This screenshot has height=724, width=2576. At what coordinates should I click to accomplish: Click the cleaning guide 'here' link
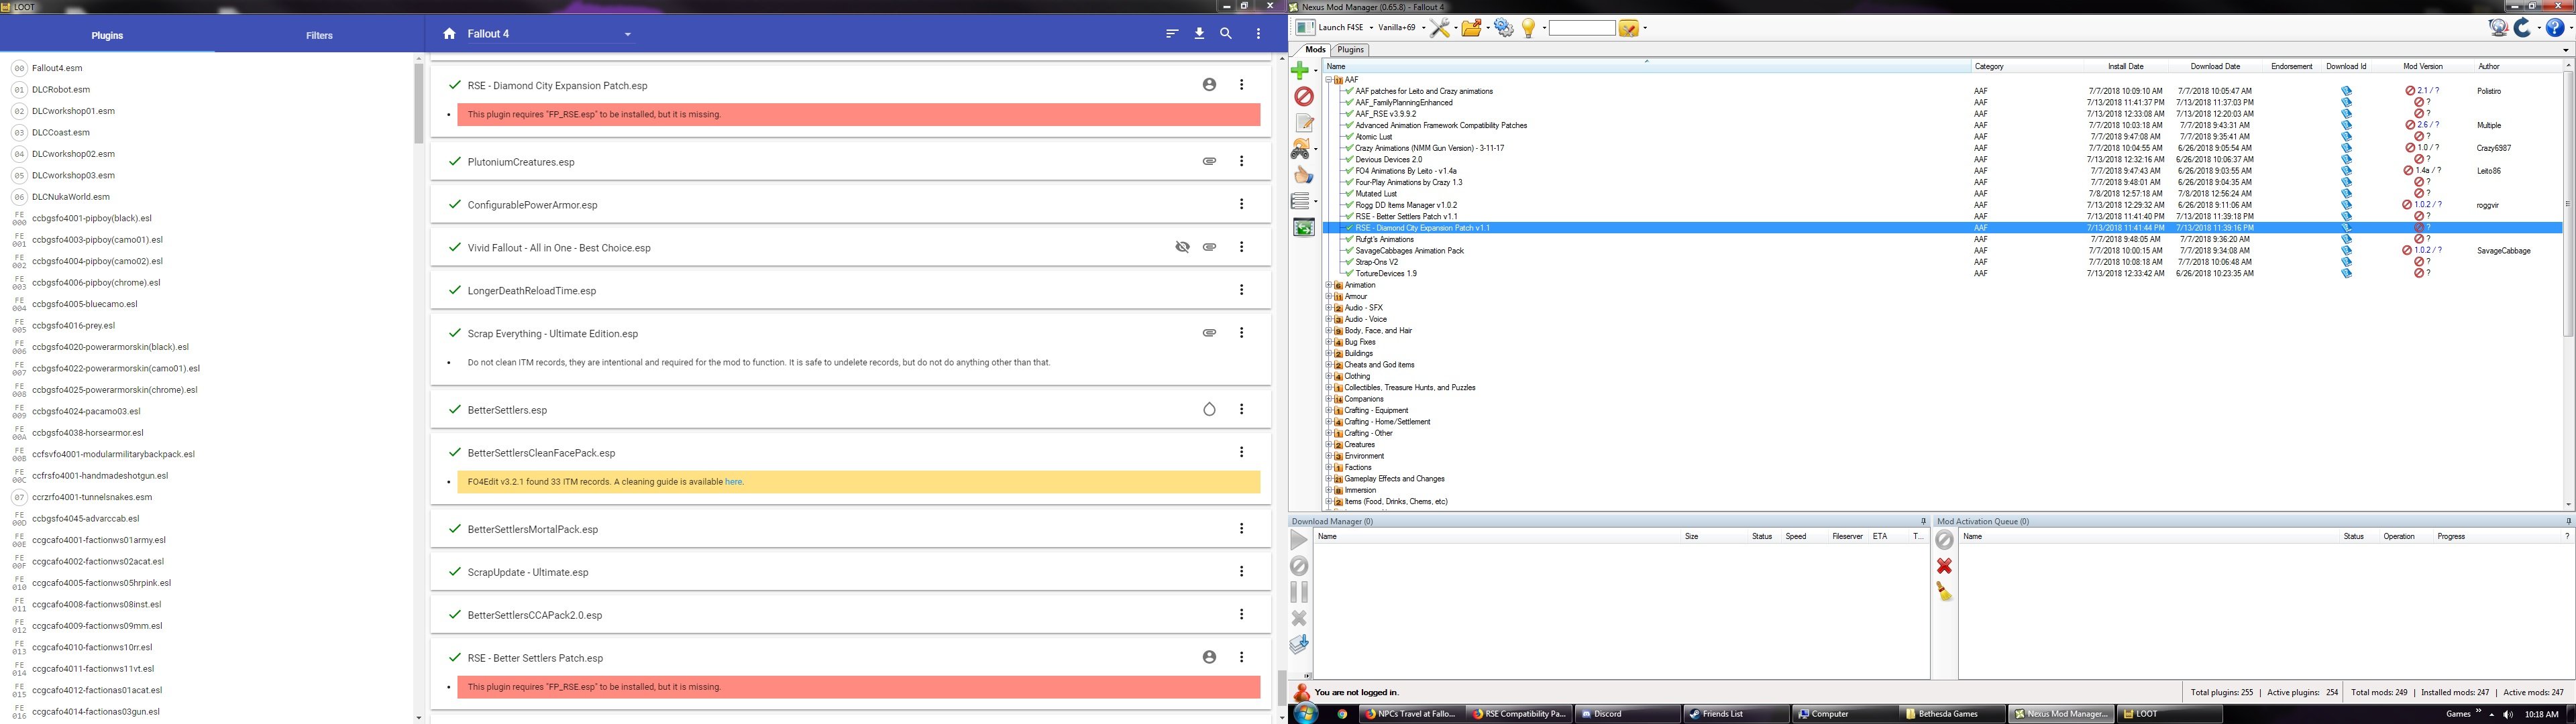(x=733, y=482)
